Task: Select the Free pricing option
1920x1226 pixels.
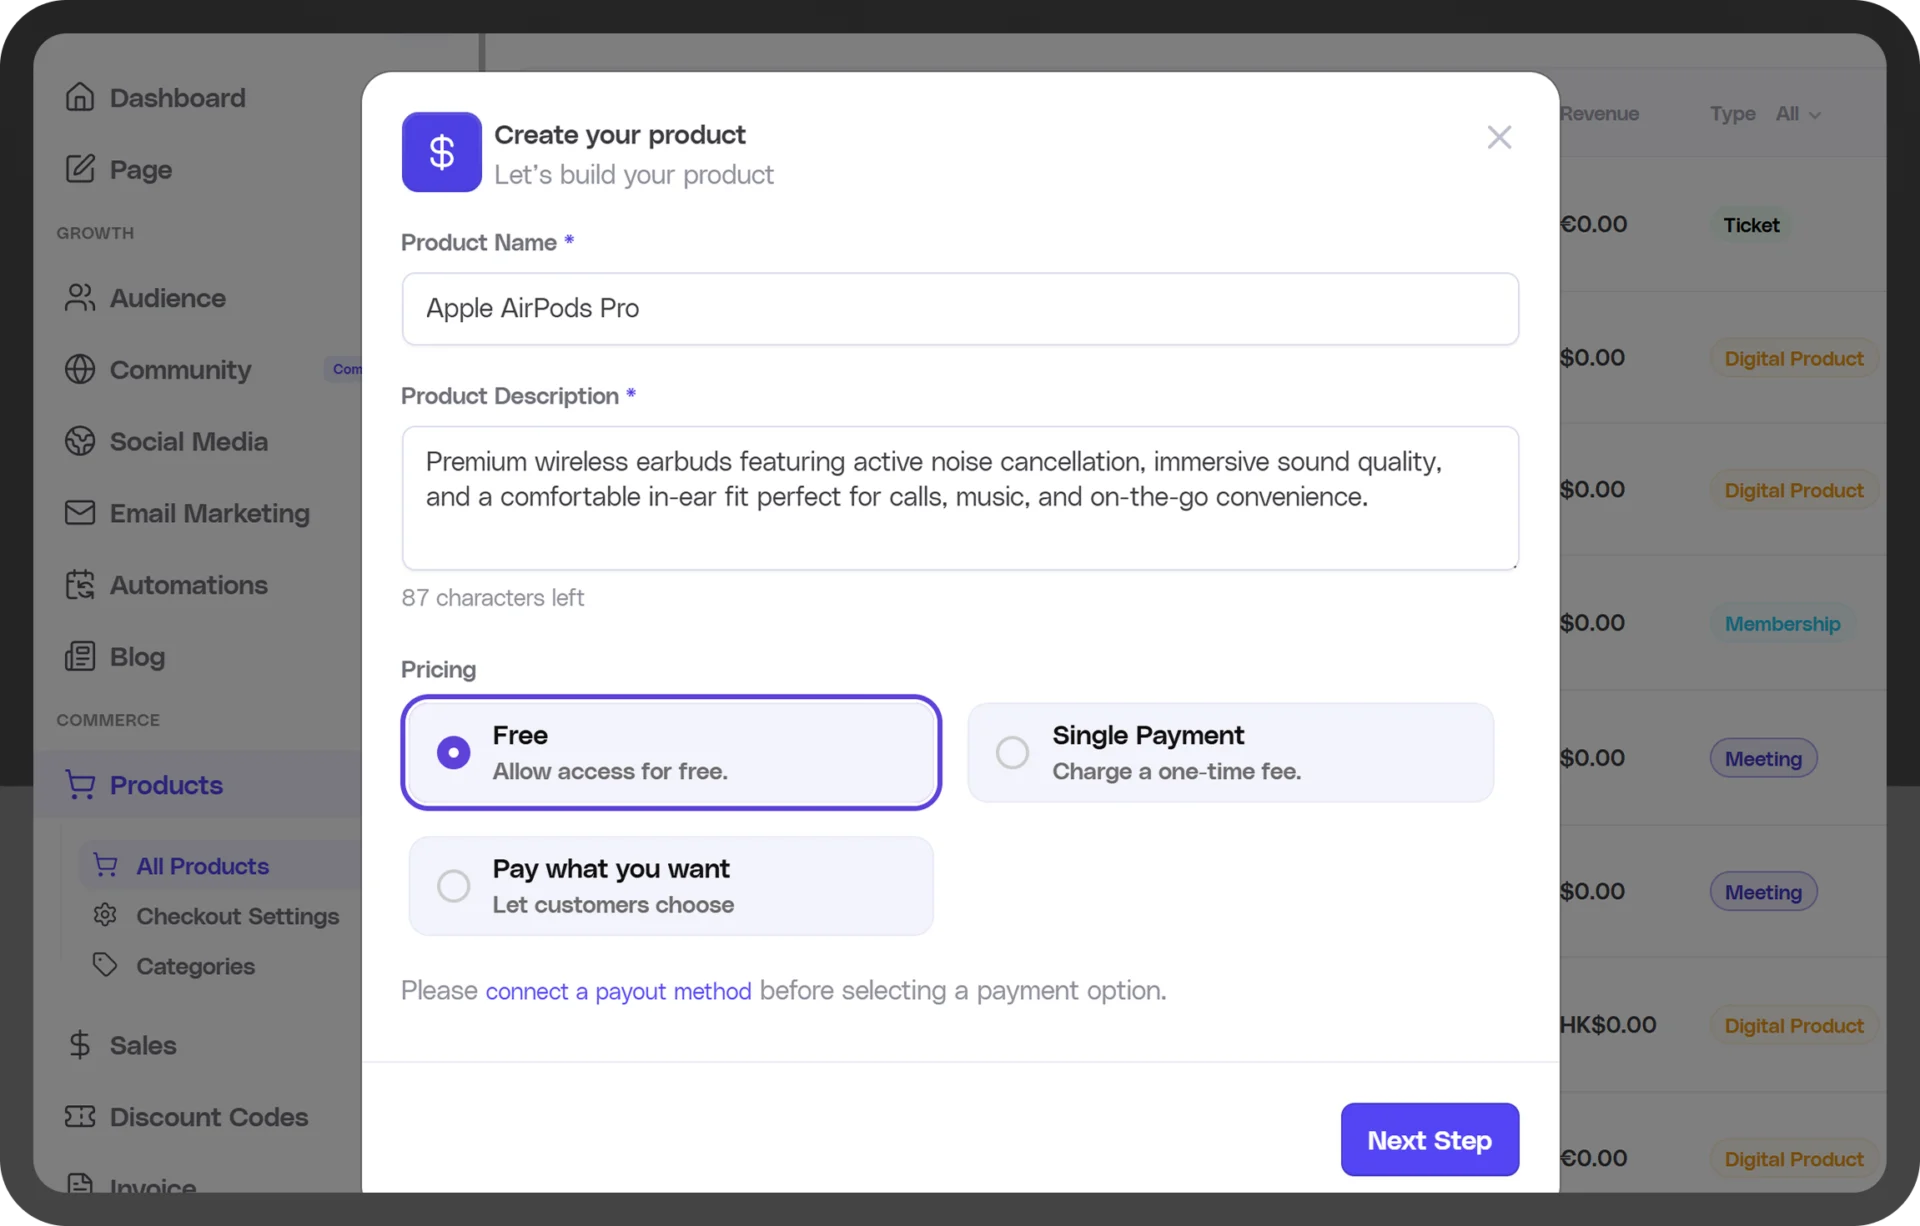Action: 453,752
